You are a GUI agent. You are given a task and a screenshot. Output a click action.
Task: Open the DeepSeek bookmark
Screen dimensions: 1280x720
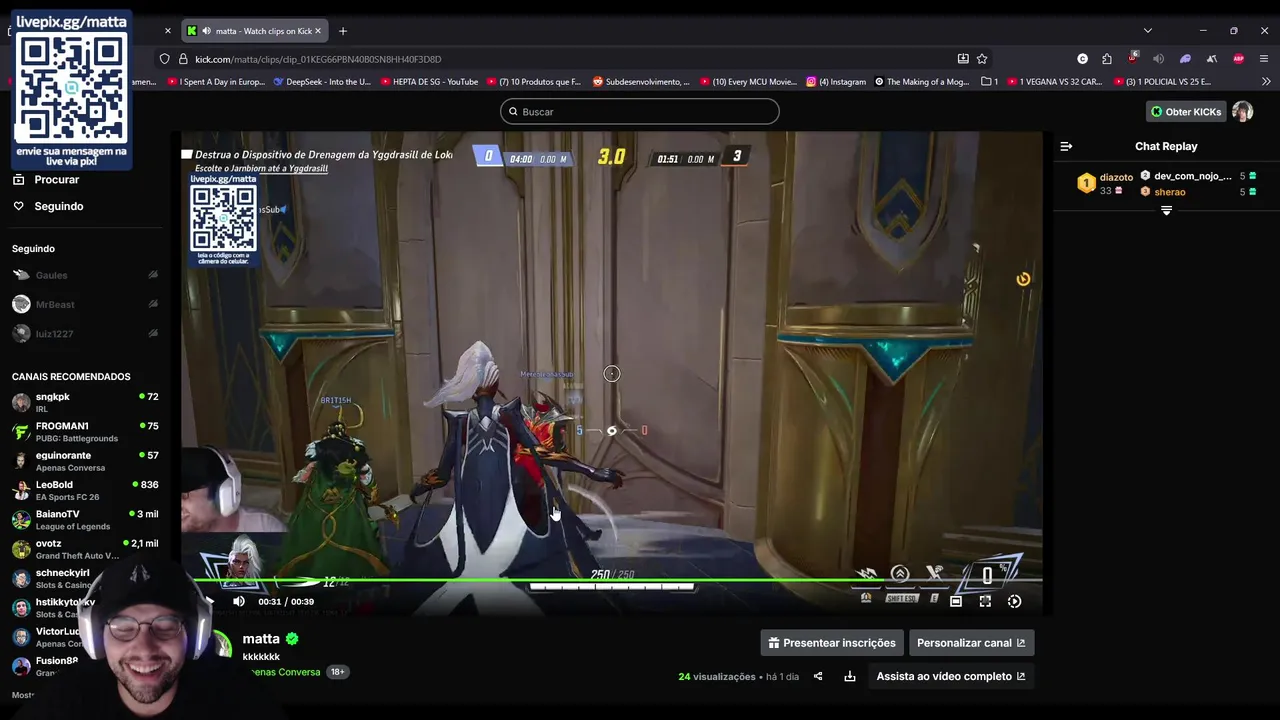(321, 82)
